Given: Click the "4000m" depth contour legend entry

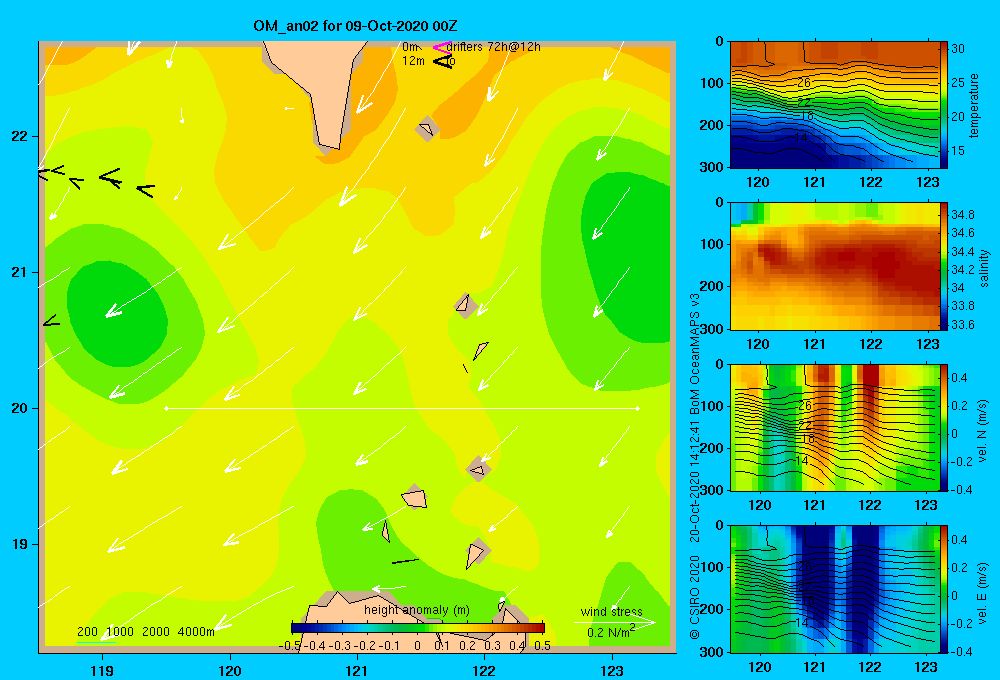Looking at the screenshot, I should (196, 632).
